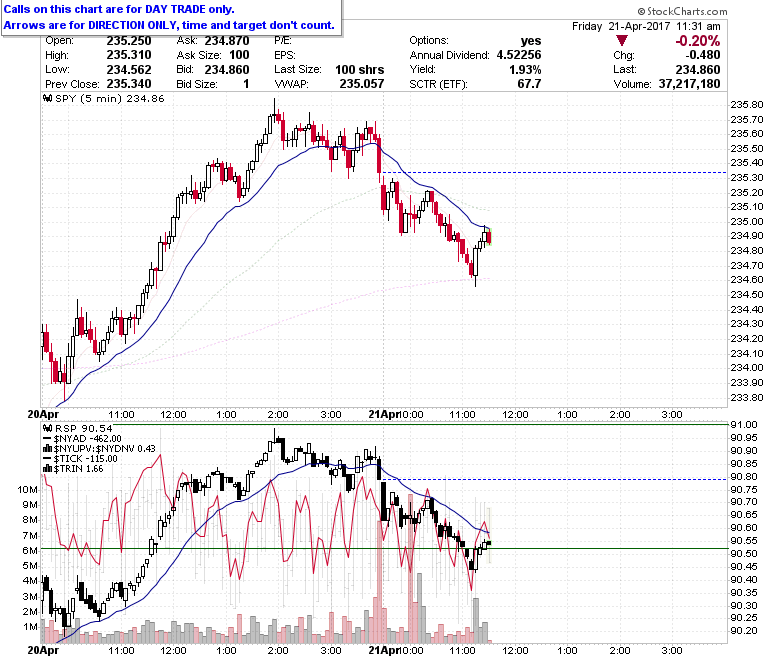The height and width of the screenshot is (659, 780).
Task: Click the High value 235.310
Action: [x=129, y=55]
